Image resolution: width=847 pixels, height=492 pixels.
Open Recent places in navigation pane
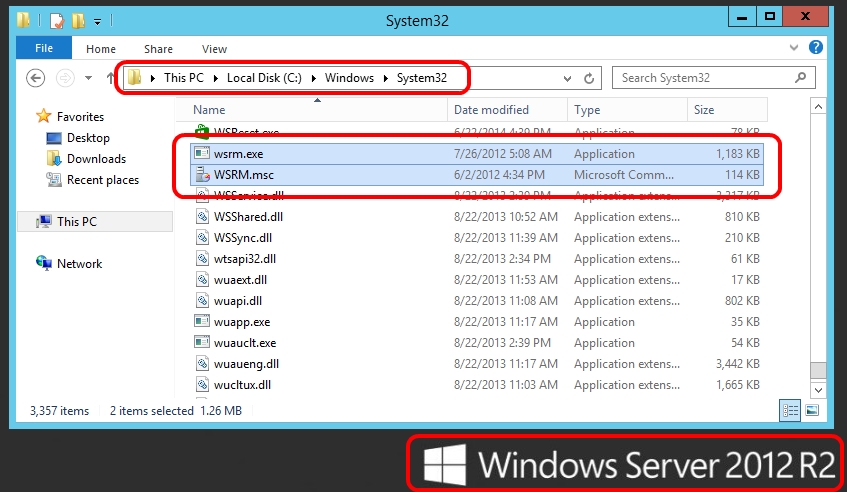tap(103, 180)
